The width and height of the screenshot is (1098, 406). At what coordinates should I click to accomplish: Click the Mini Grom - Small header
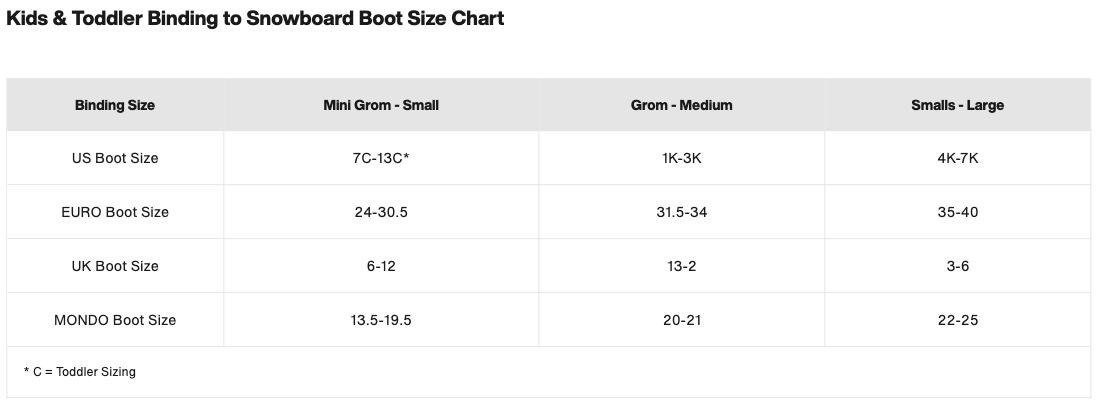381,105
